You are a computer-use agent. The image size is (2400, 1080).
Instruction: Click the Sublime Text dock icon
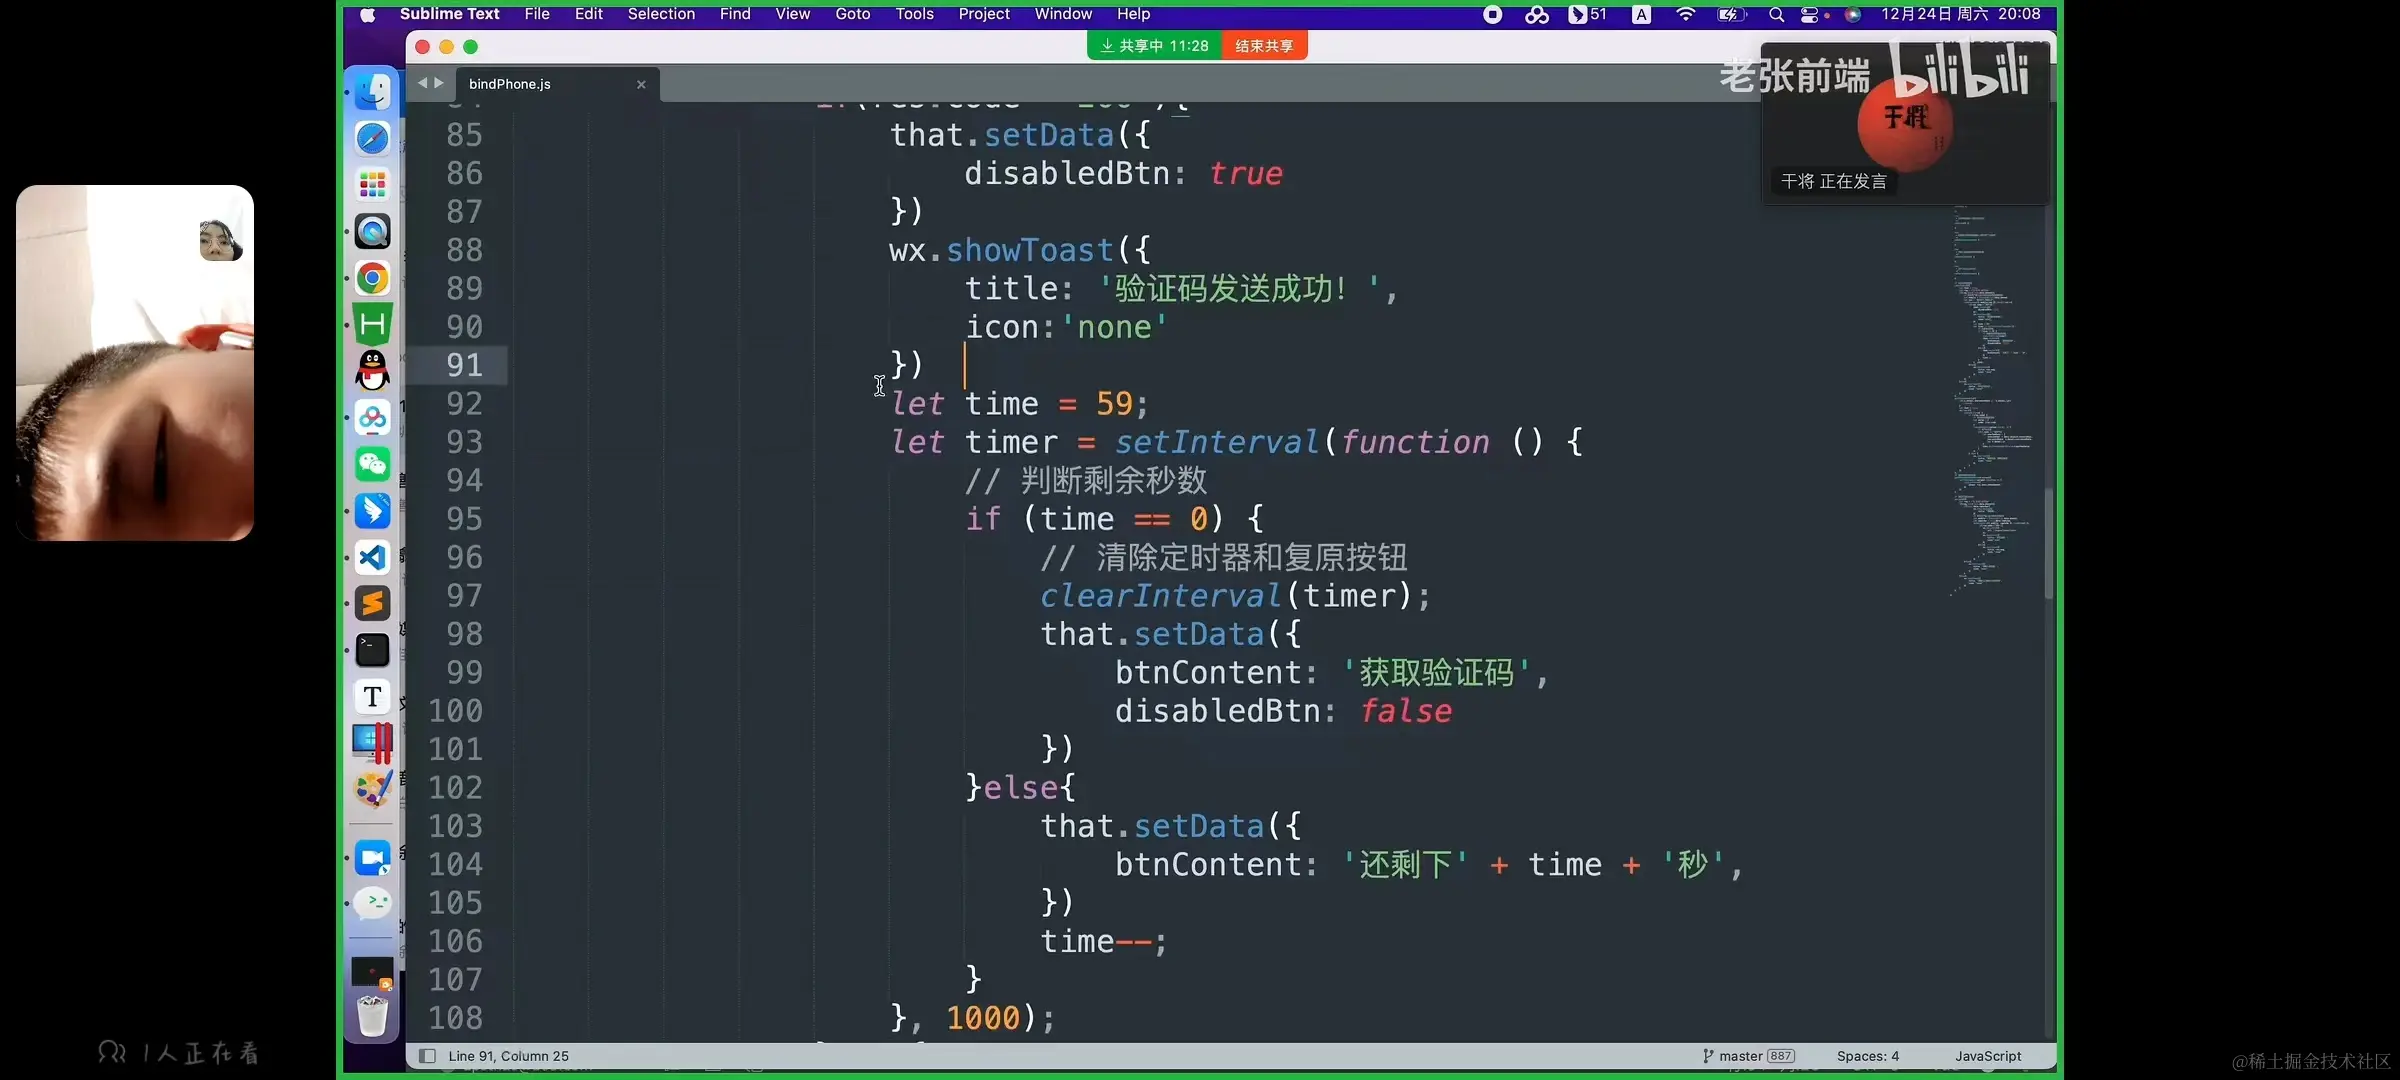tap(372, 603)
